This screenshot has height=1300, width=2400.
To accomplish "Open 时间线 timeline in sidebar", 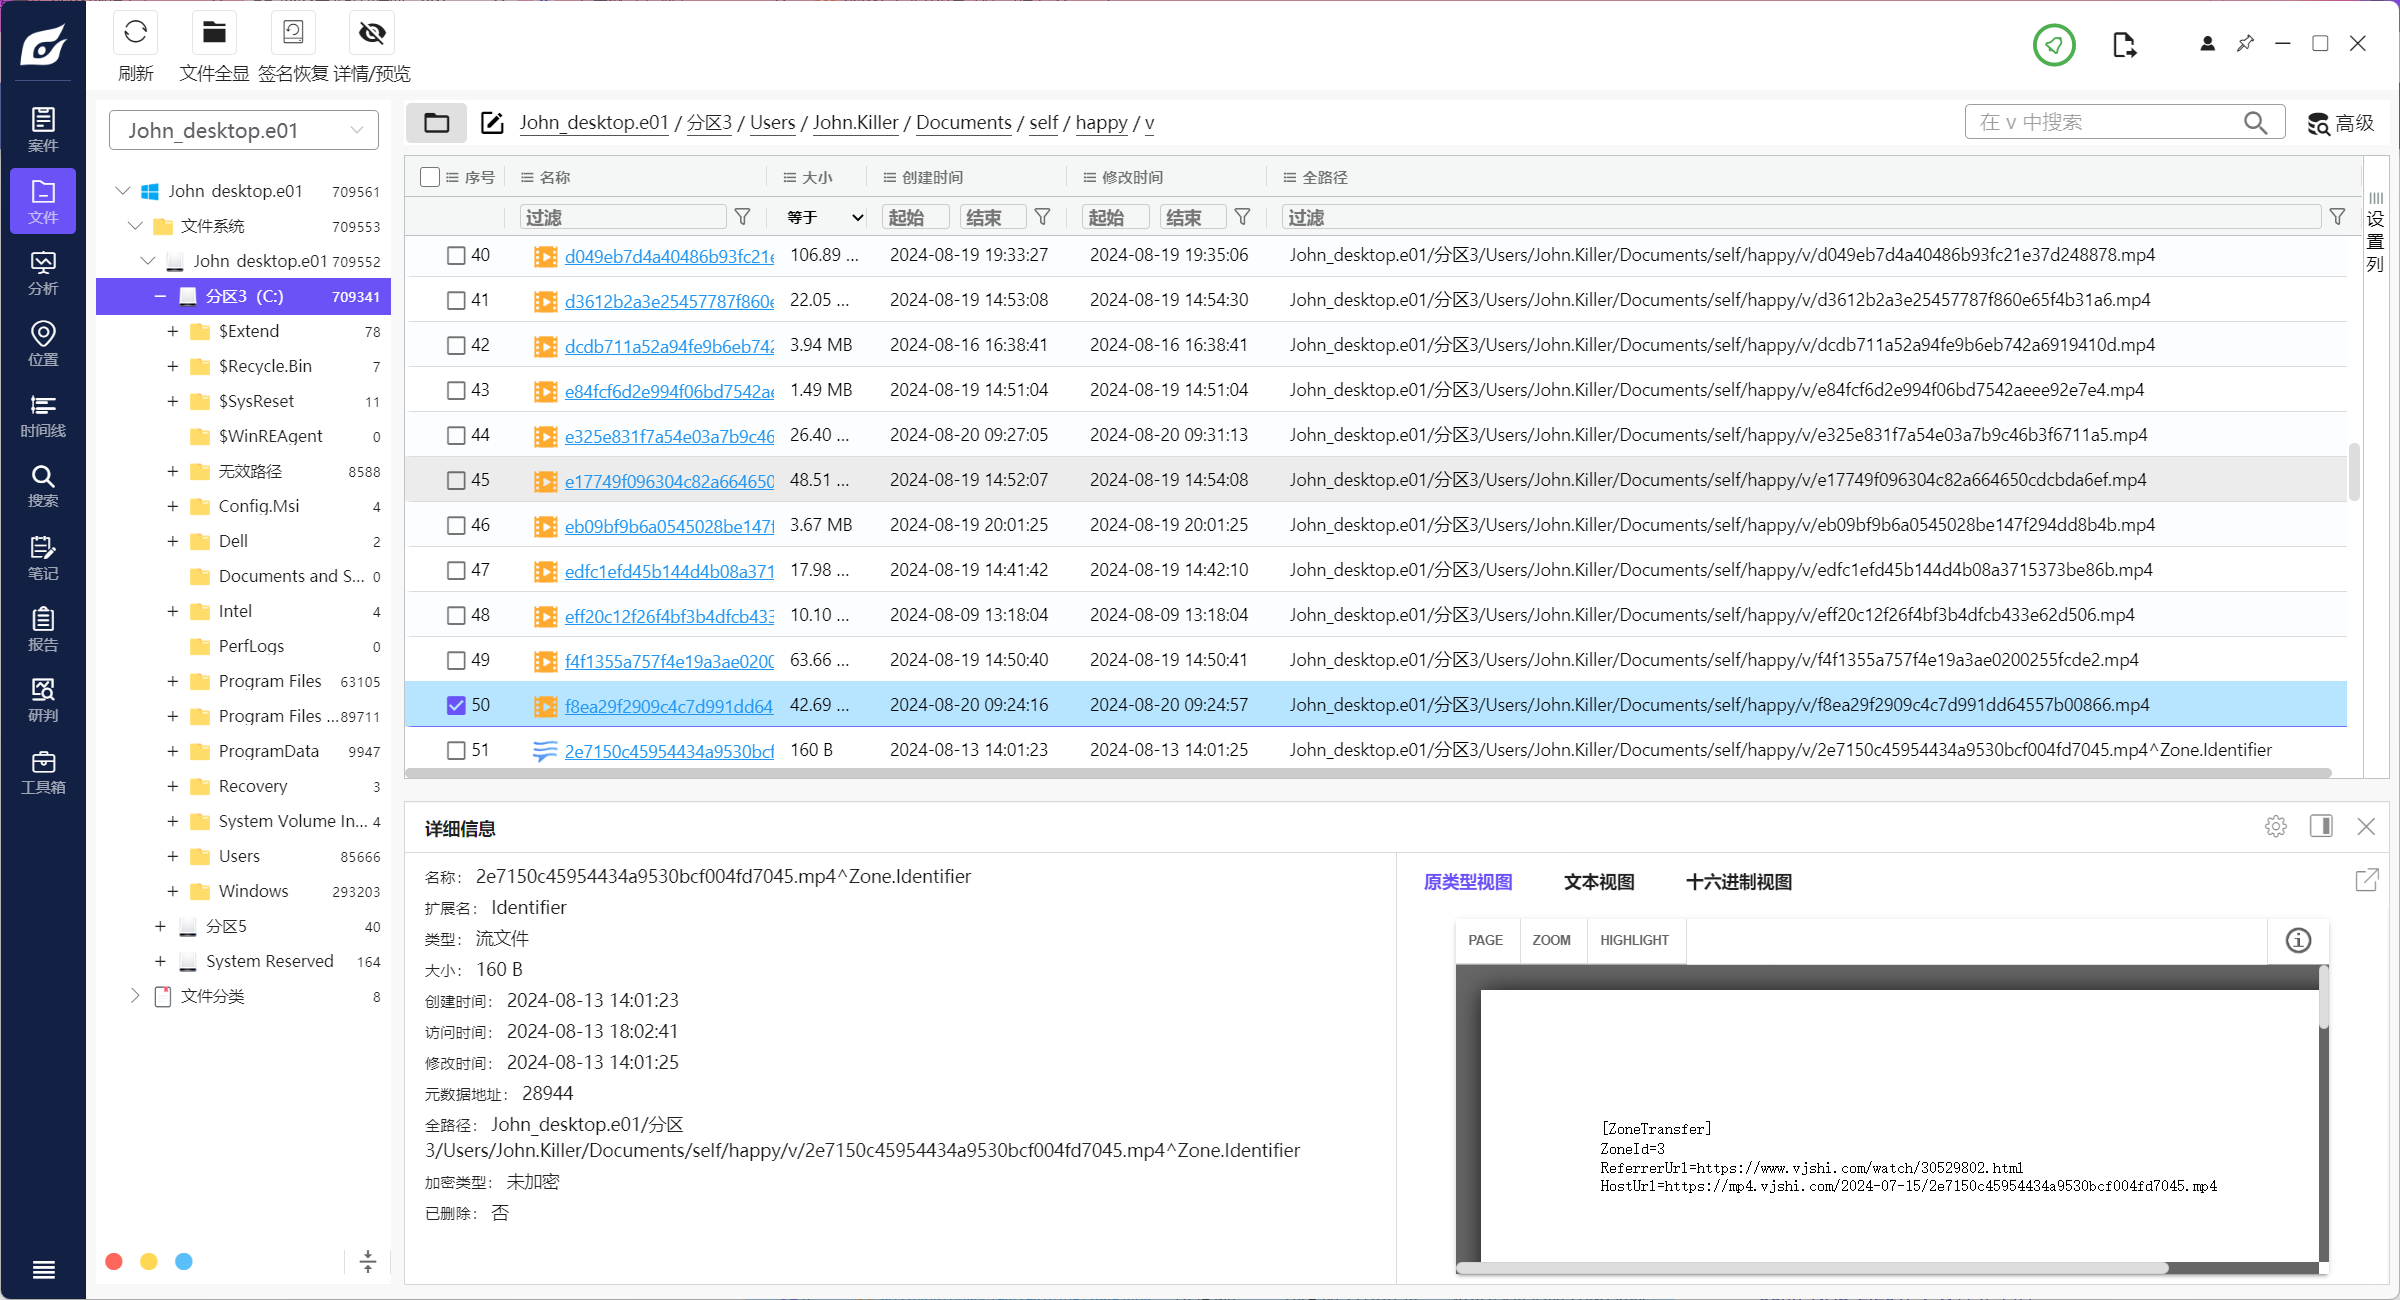I will (43, 415).
